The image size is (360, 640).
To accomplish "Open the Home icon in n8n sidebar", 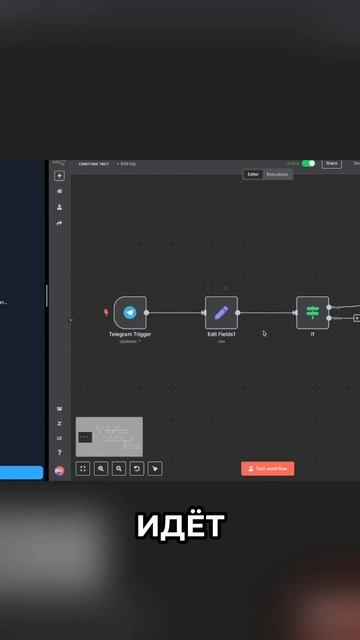I will point(60,191).
